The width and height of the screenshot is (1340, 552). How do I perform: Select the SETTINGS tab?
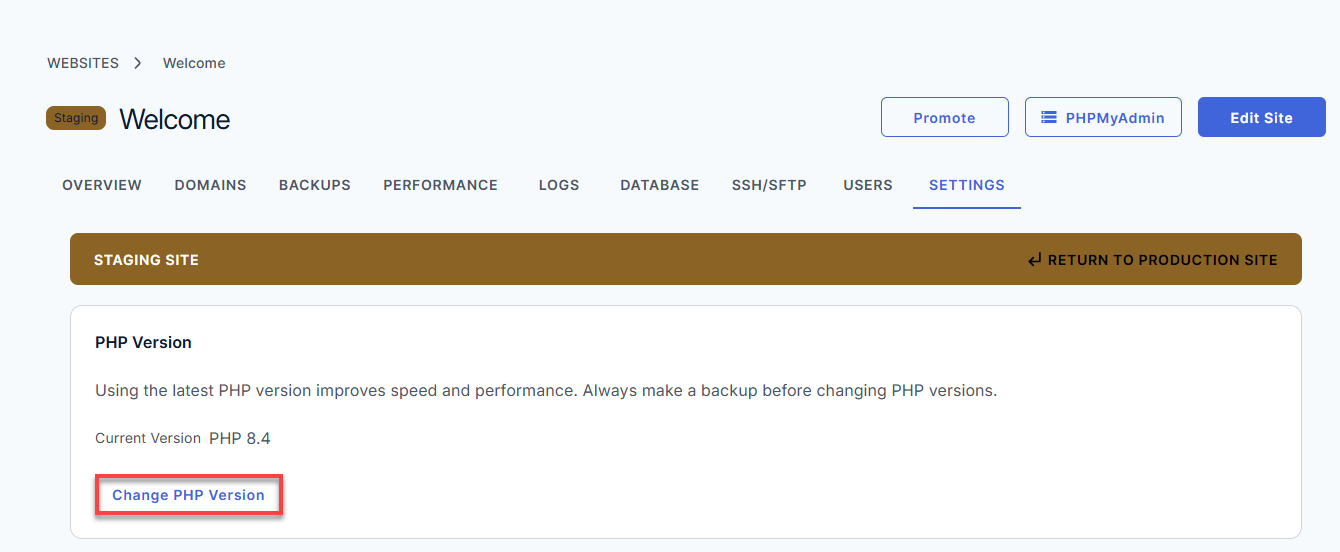pos(967,185)
